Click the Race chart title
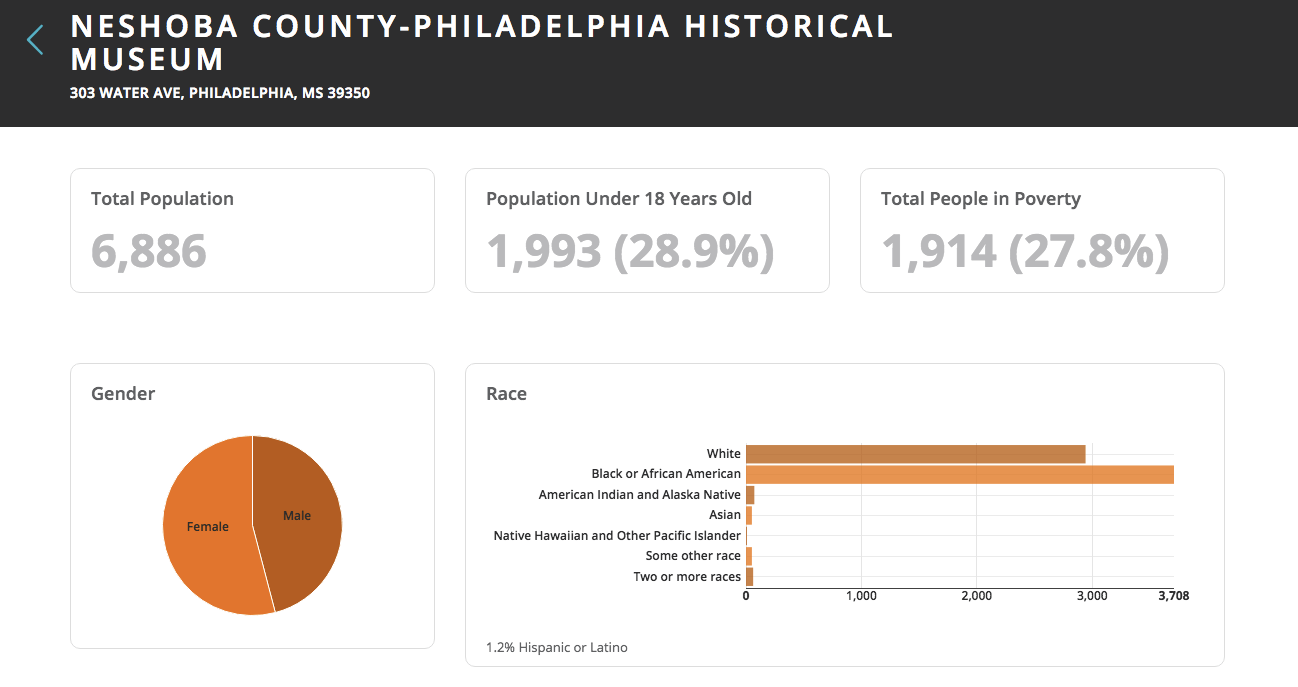Screen dimensions: 1298x687 506,394
